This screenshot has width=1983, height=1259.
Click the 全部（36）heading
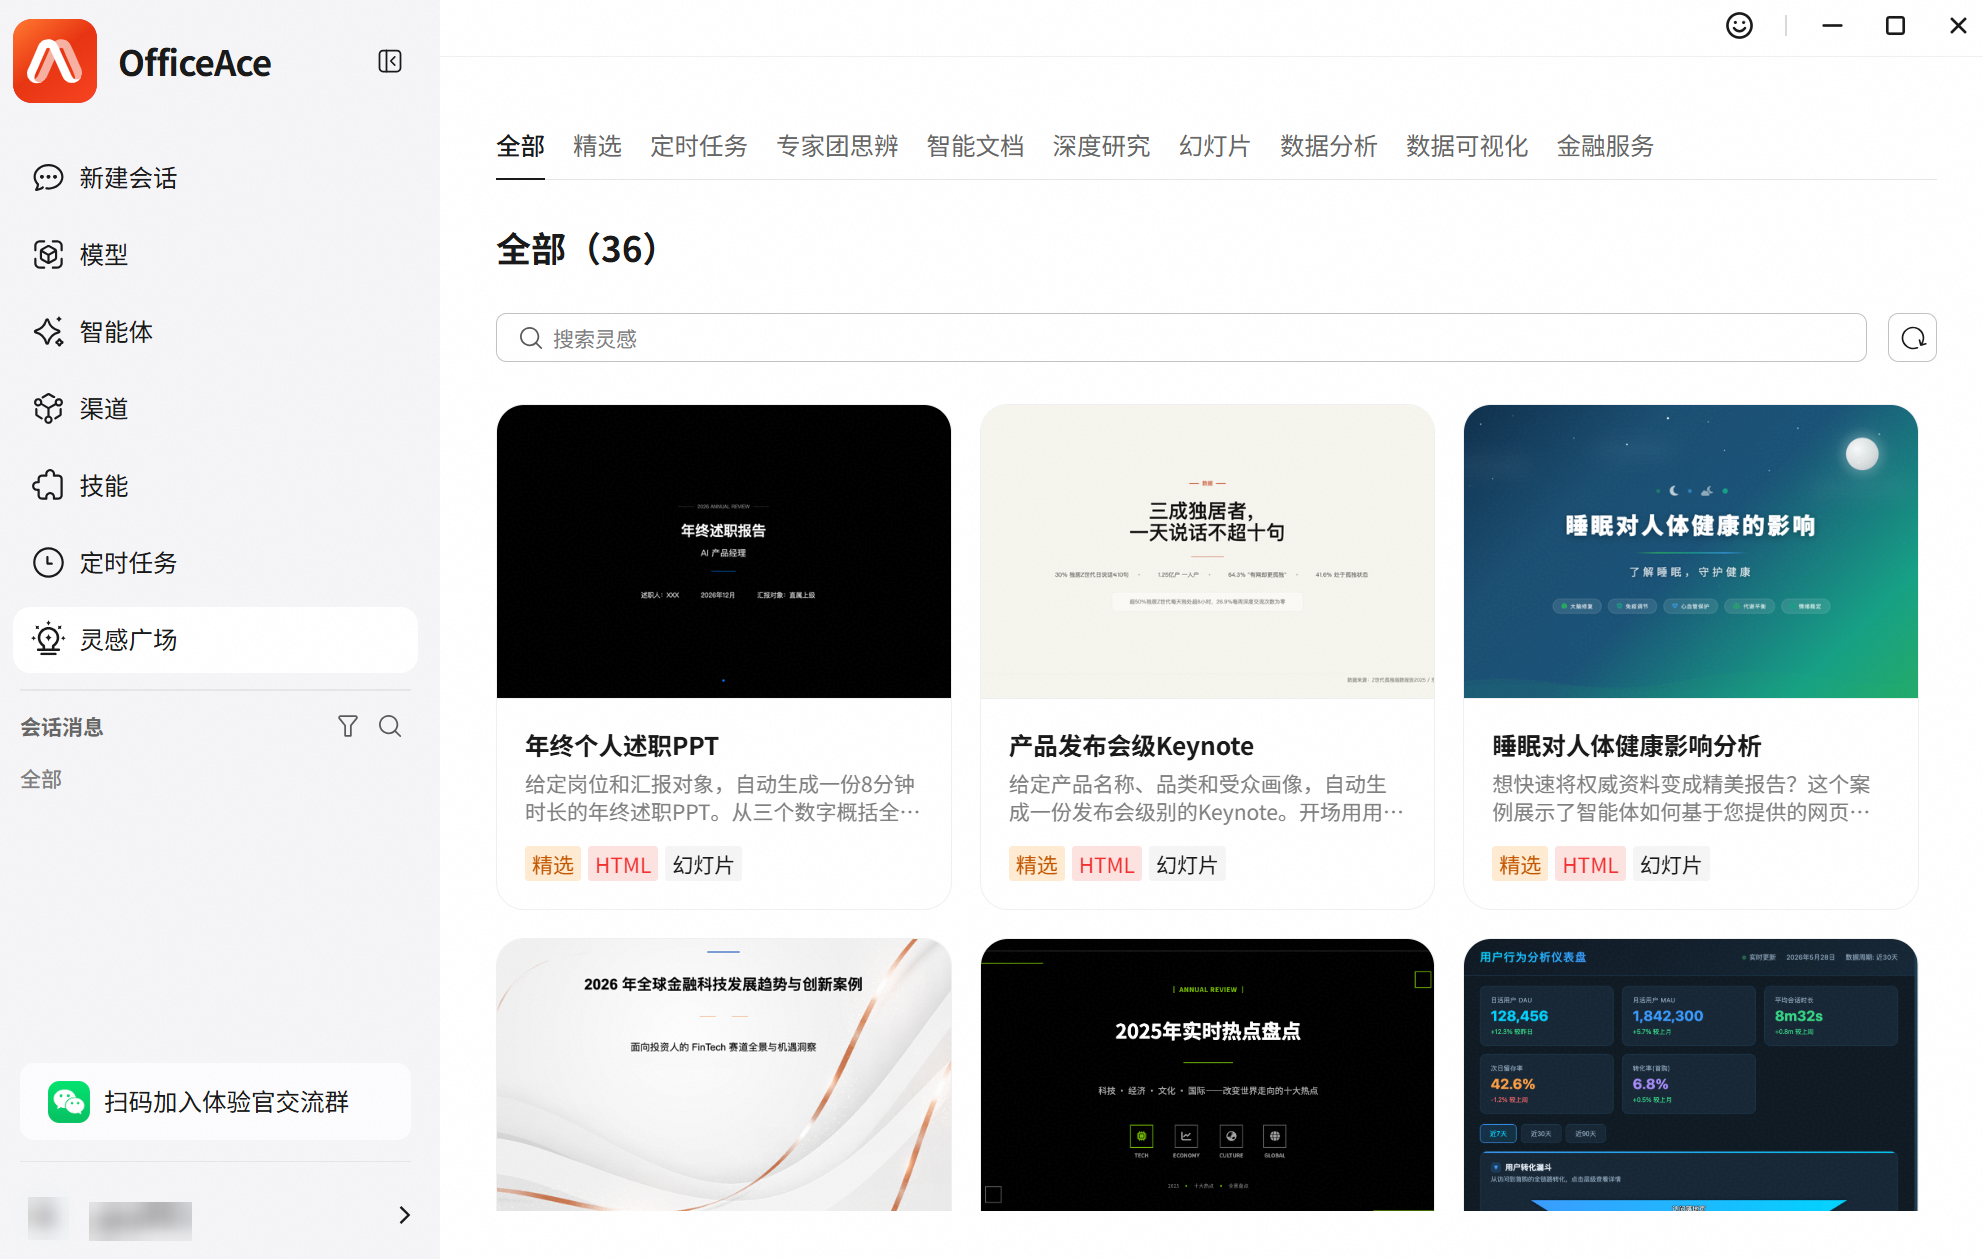click(577, 249)
